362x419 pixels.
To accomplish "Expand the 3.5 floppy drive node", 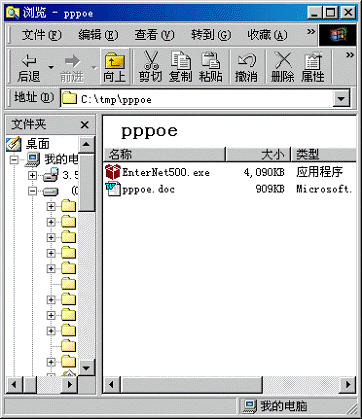I will click(33, 175).
